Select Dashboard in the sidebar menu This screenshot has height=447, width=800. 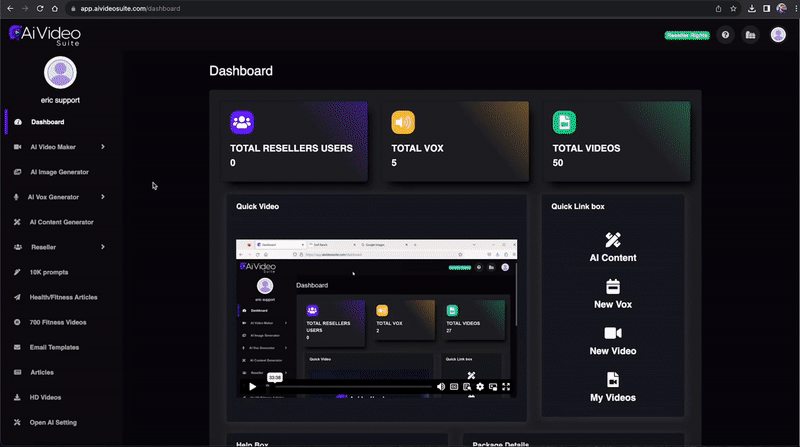47,122
